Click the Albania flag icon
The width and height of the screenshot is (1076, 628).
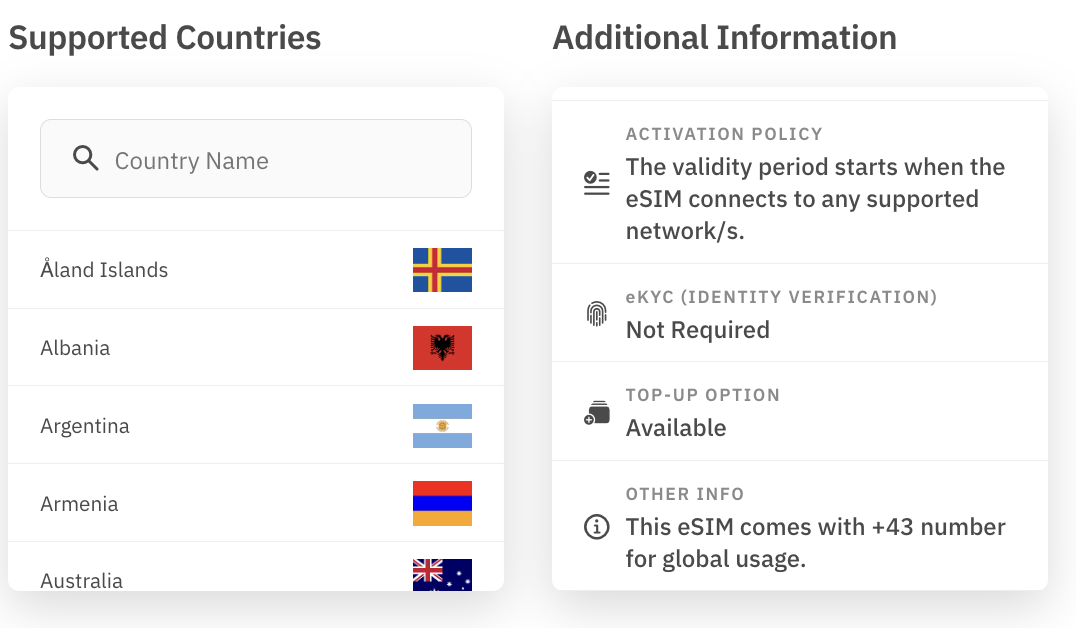pos(442,348)
